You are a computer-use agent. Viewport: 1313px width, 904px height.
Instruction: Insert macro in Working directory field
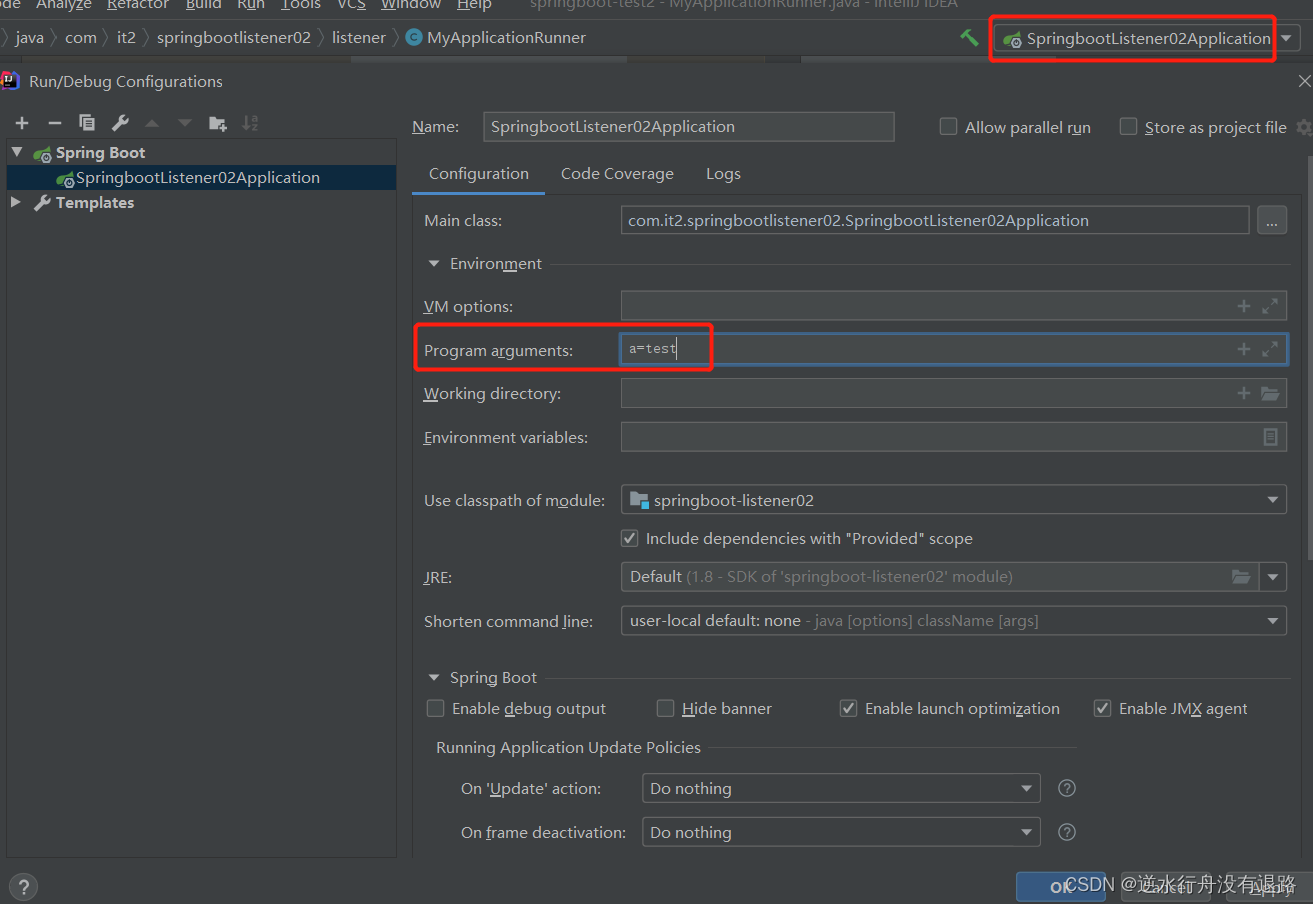coord(1244,393)
